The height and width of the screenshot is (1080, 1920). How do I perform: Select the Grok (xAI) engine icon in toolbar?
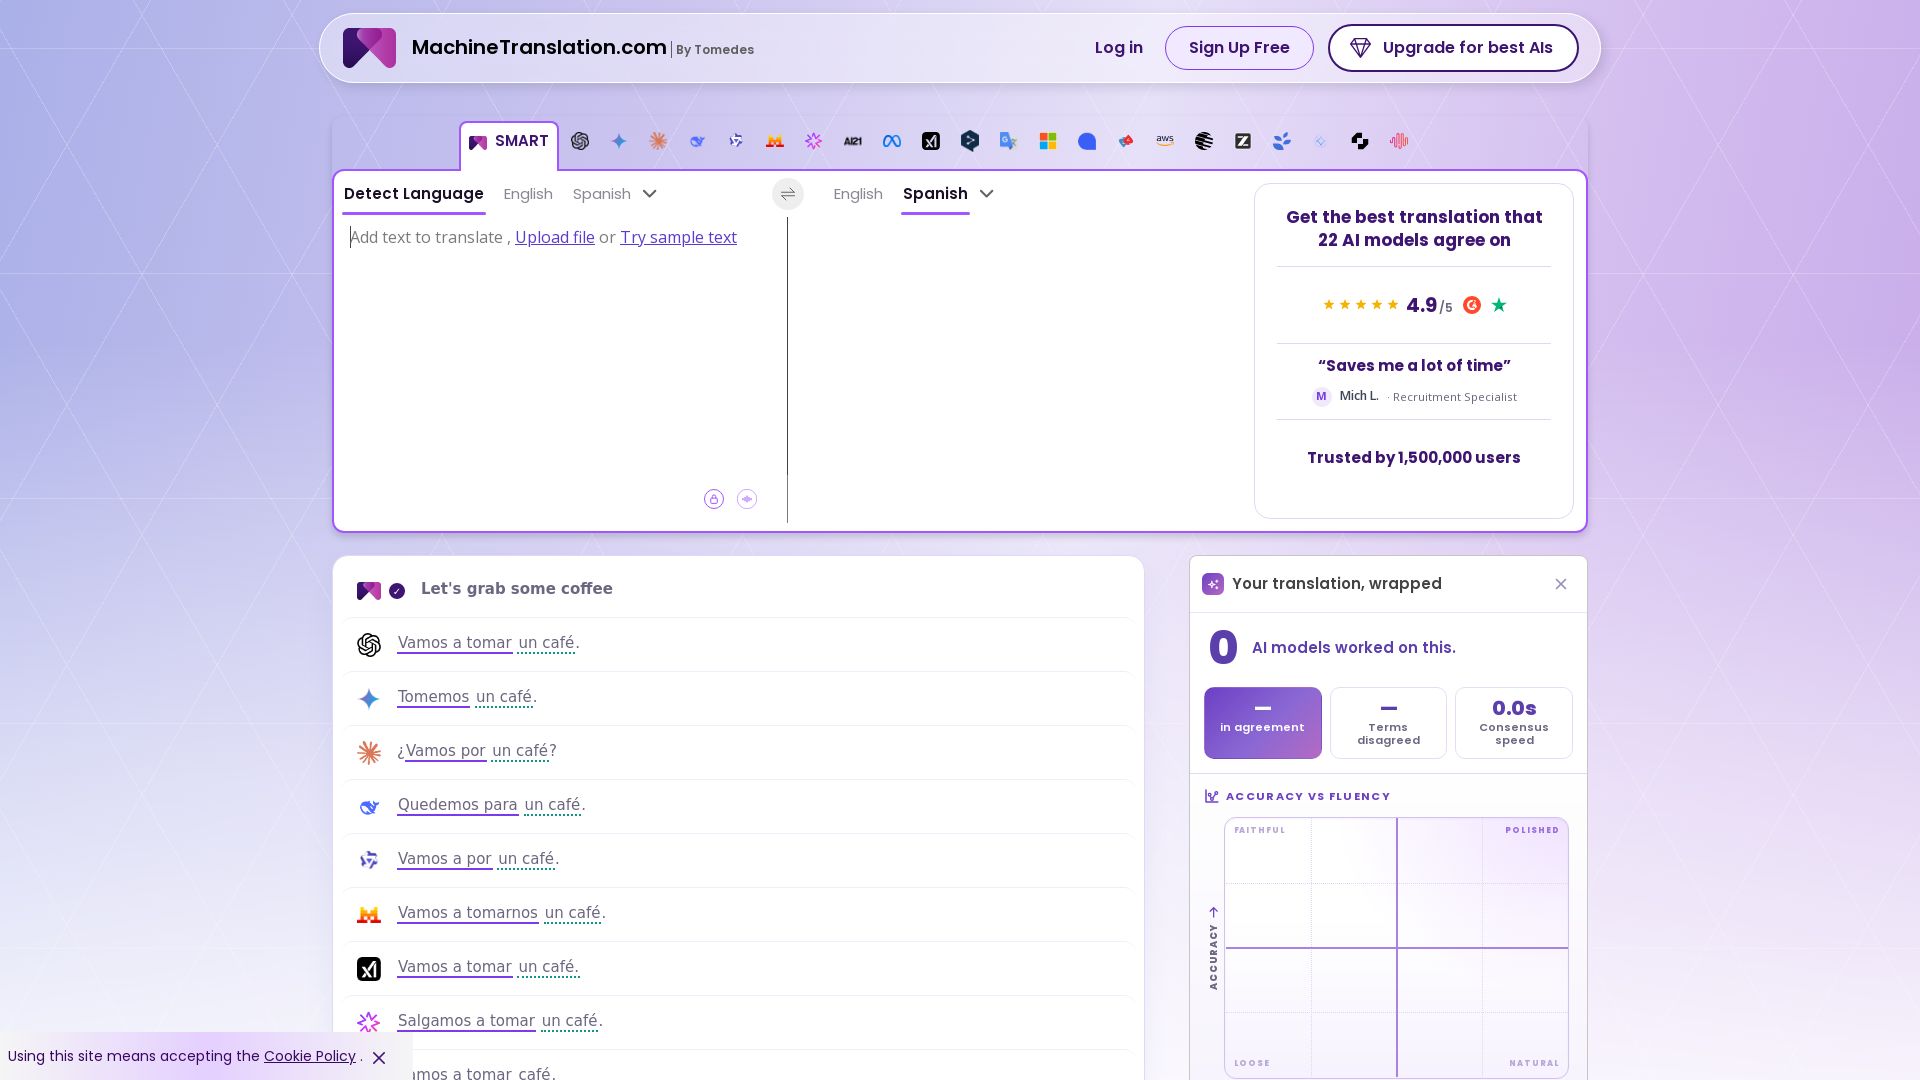931,141
